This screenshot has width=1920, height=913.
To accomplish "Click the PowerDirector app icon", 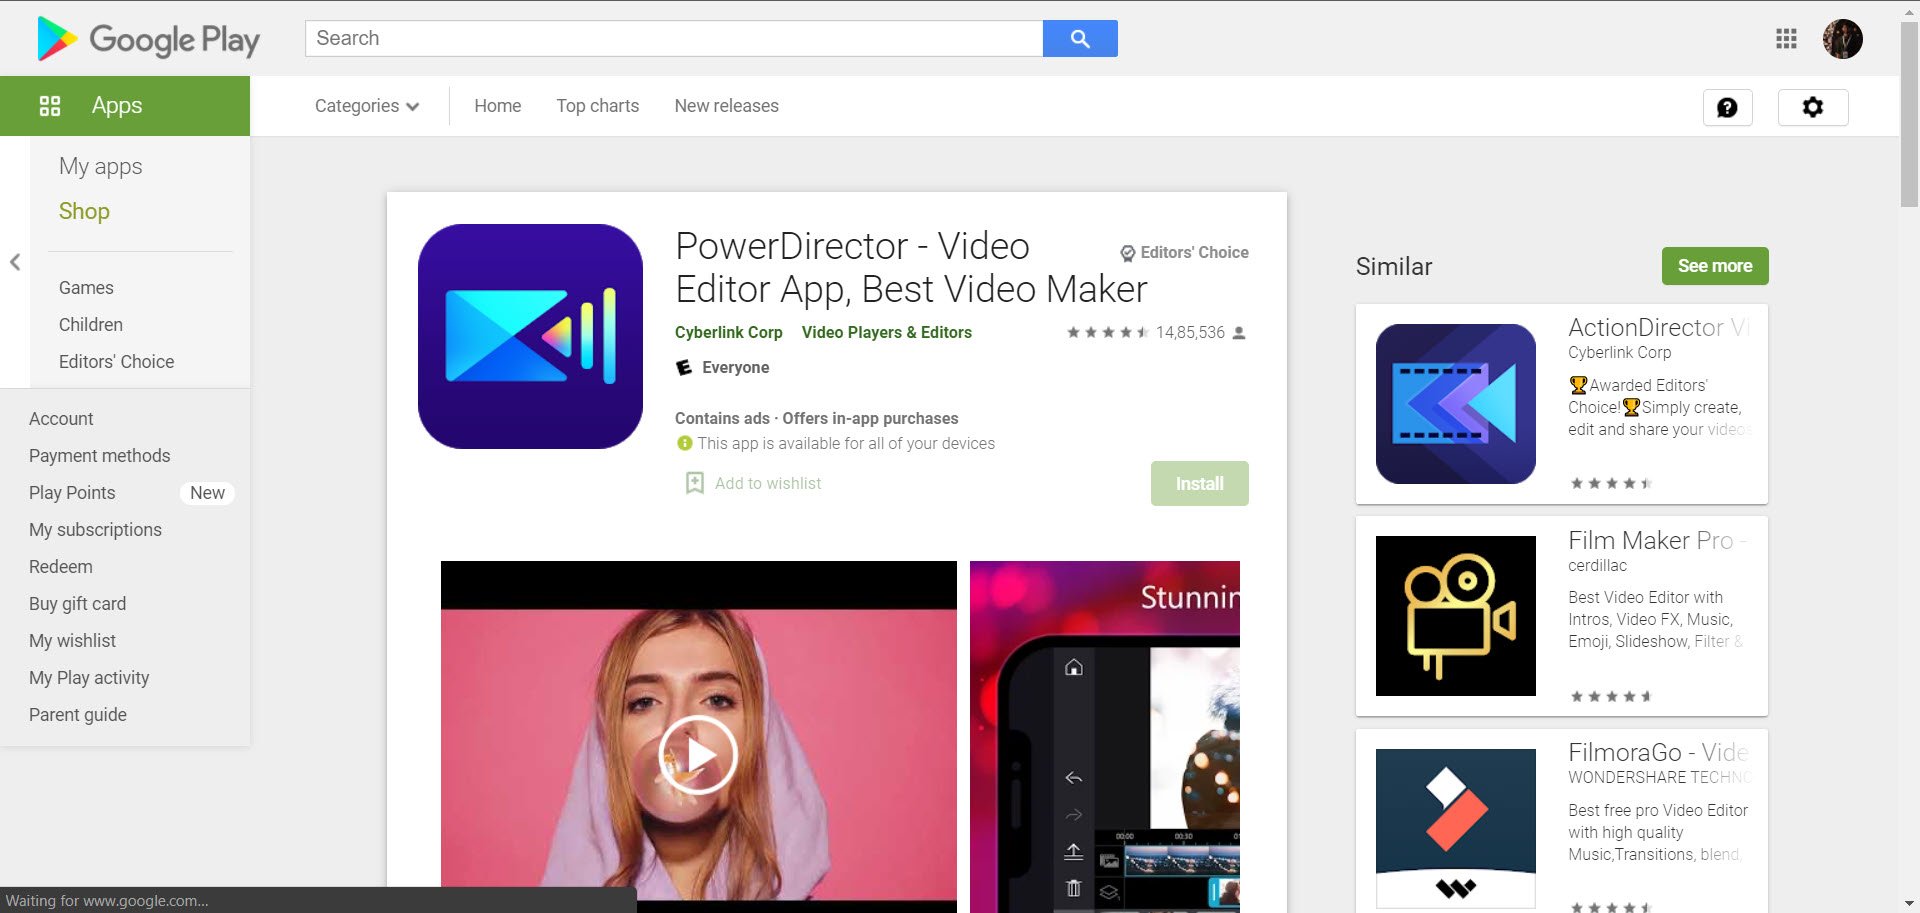I will click(x=530, y=336).
